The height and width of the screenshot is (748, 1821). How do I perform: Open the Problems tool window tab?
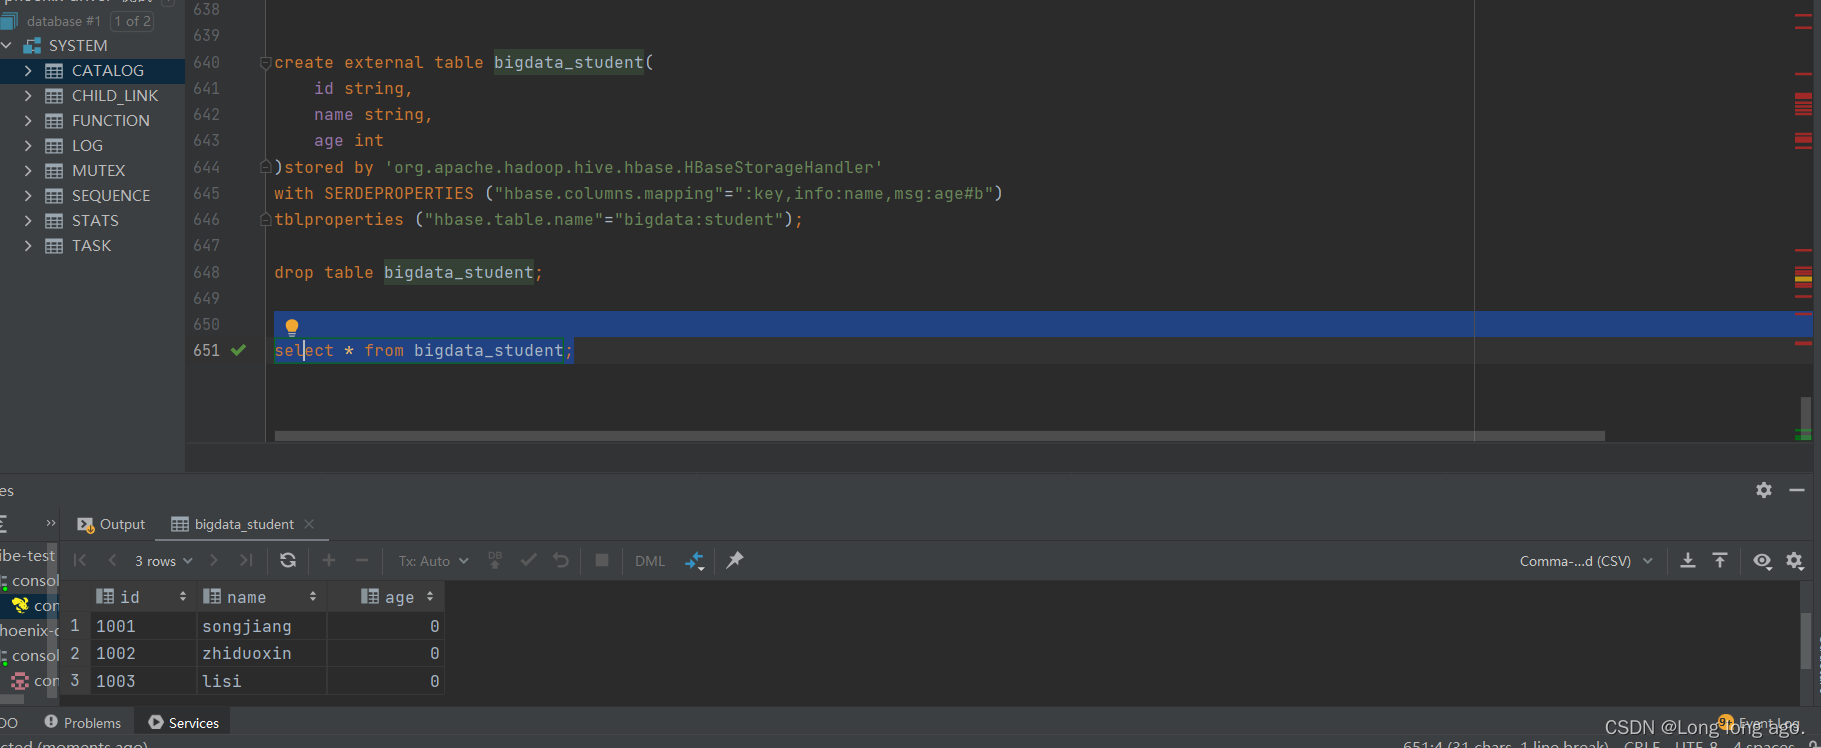[x=83, y=722]
